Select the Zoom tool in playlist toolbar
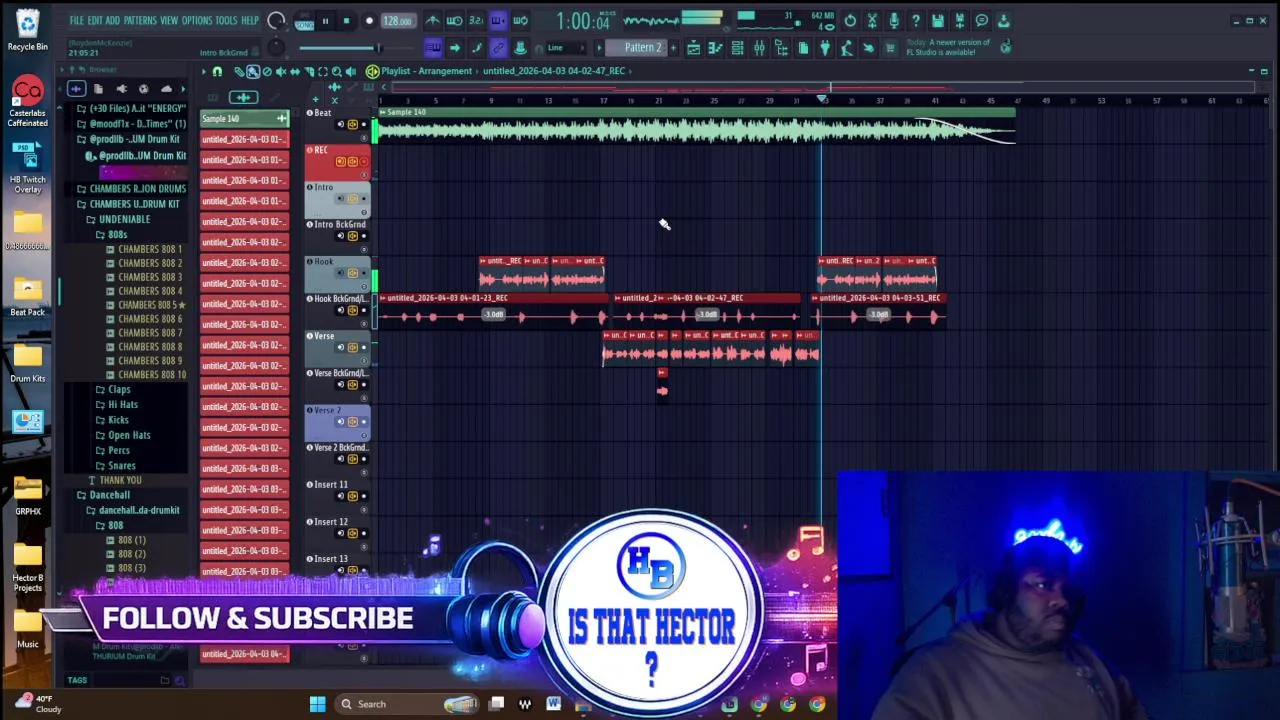This screenshot has height=720, width=1280. tap(336, 71)
